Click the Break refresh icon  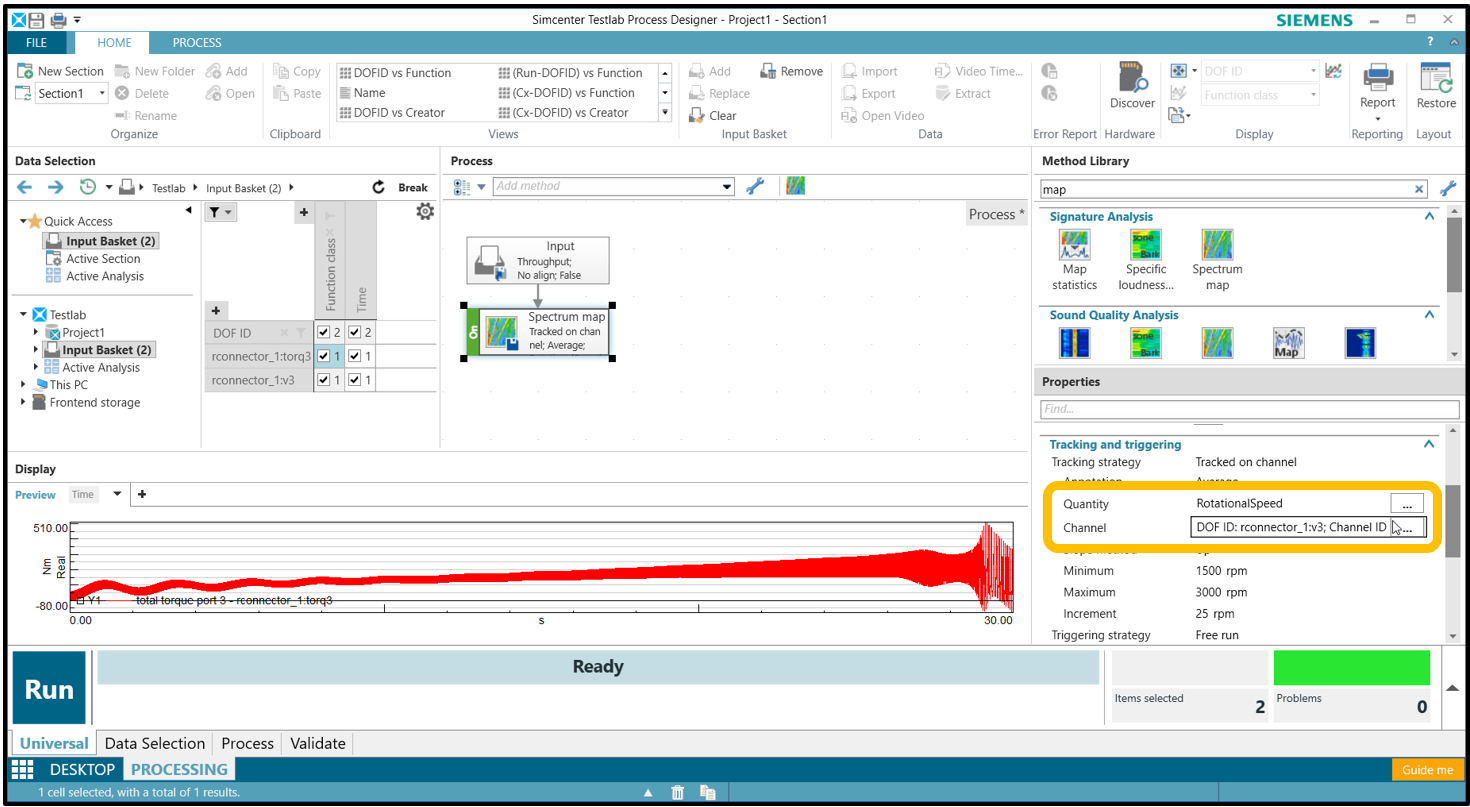click(378, 187)
